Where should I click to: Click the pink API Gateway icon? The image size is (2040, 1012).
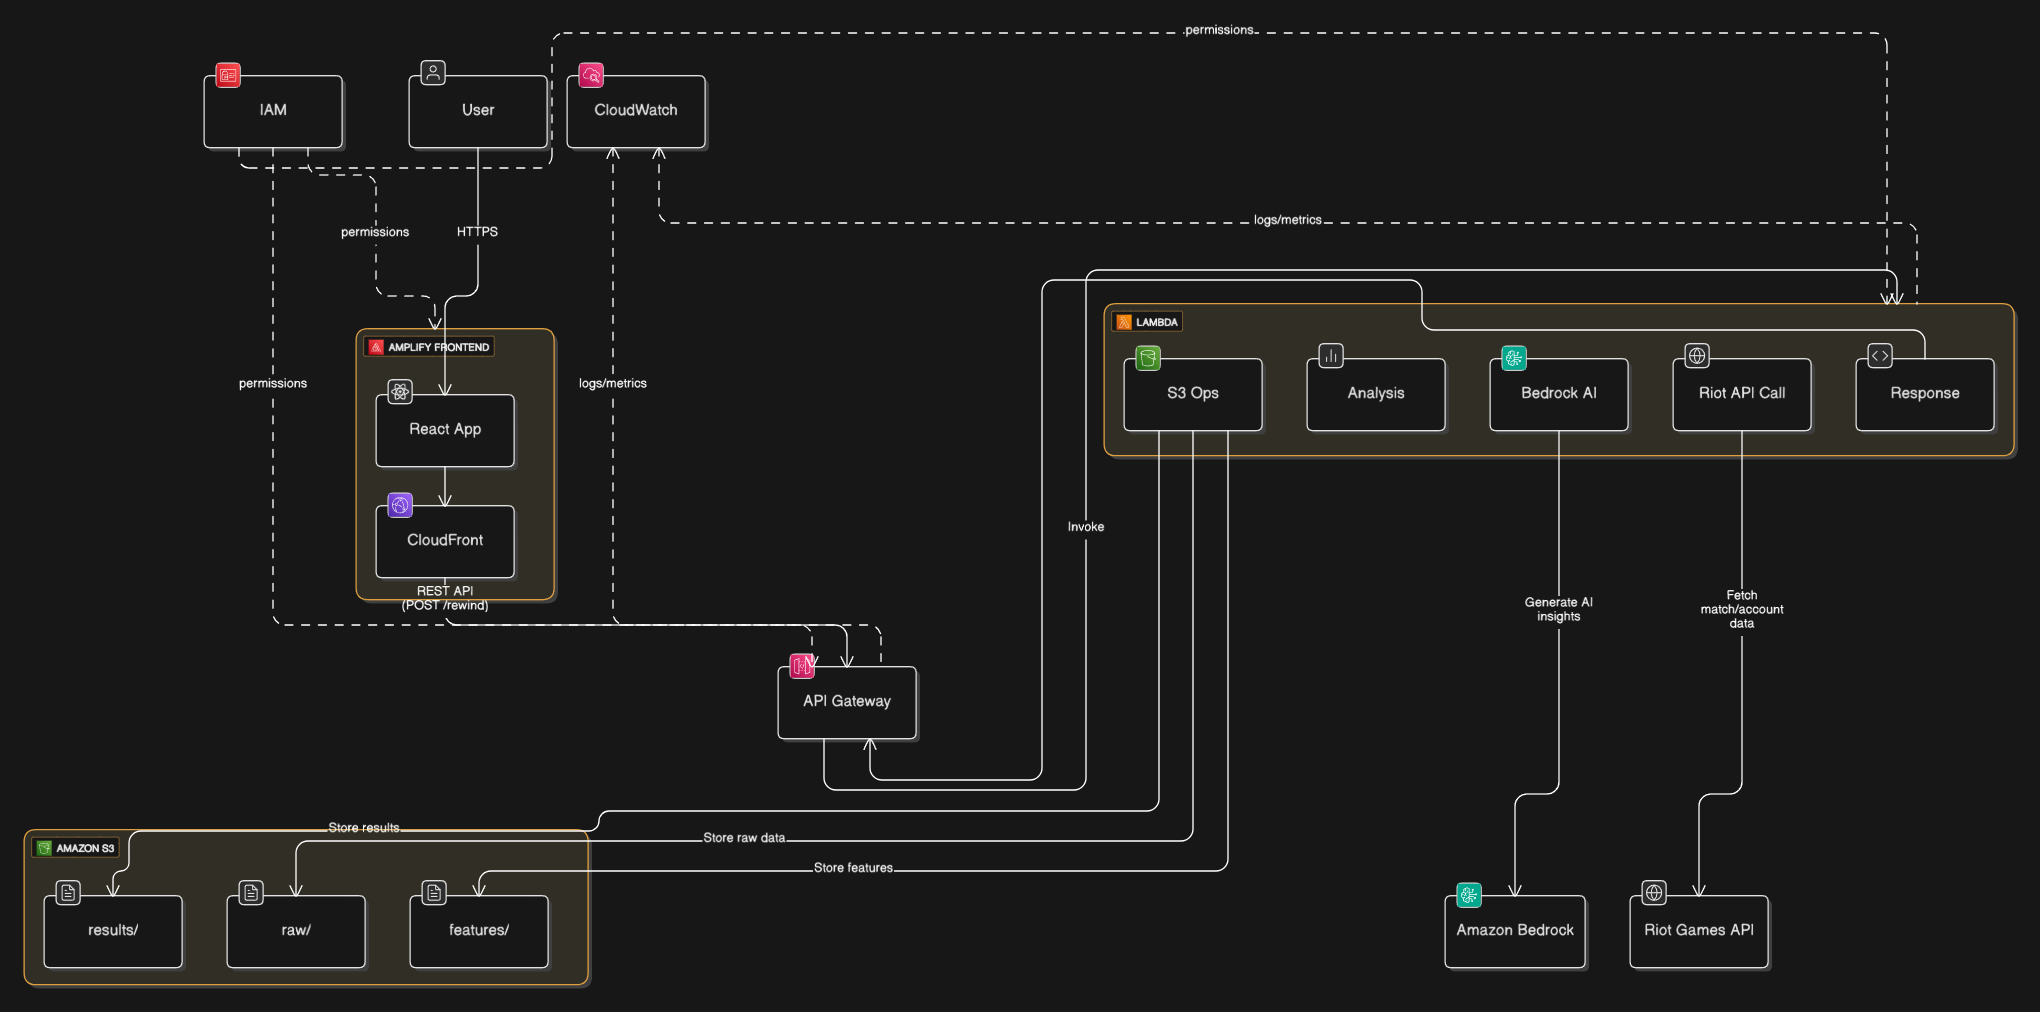coord(802,665)
